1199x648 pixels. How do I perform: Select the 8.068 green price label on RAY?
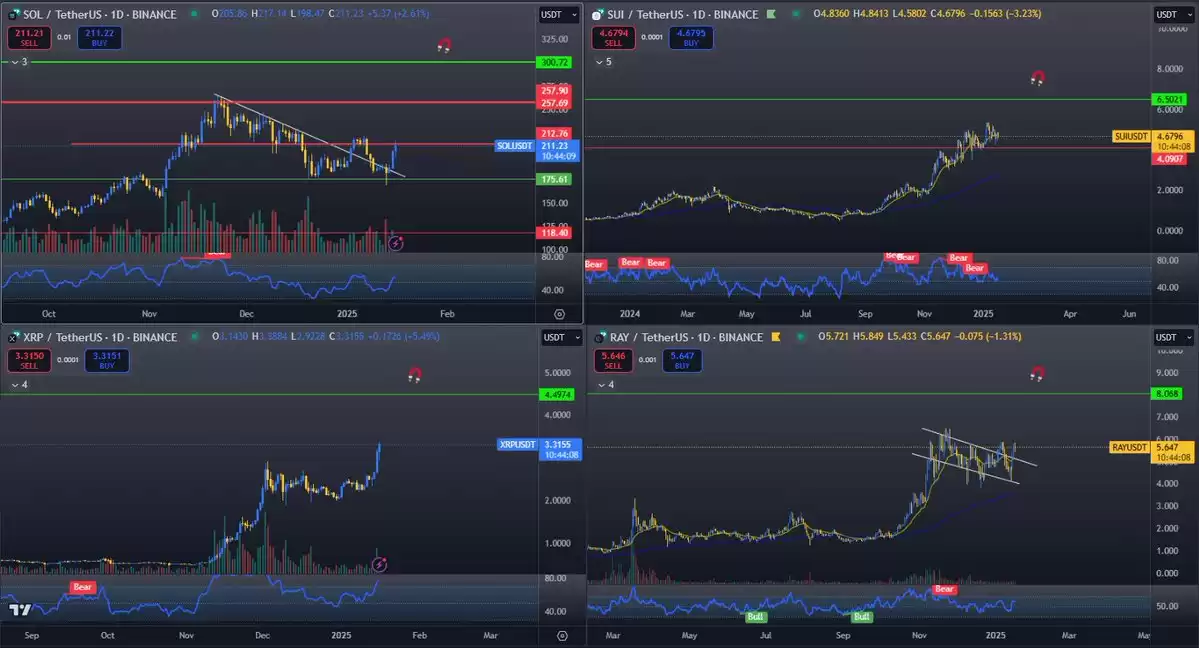point(1168,393)
